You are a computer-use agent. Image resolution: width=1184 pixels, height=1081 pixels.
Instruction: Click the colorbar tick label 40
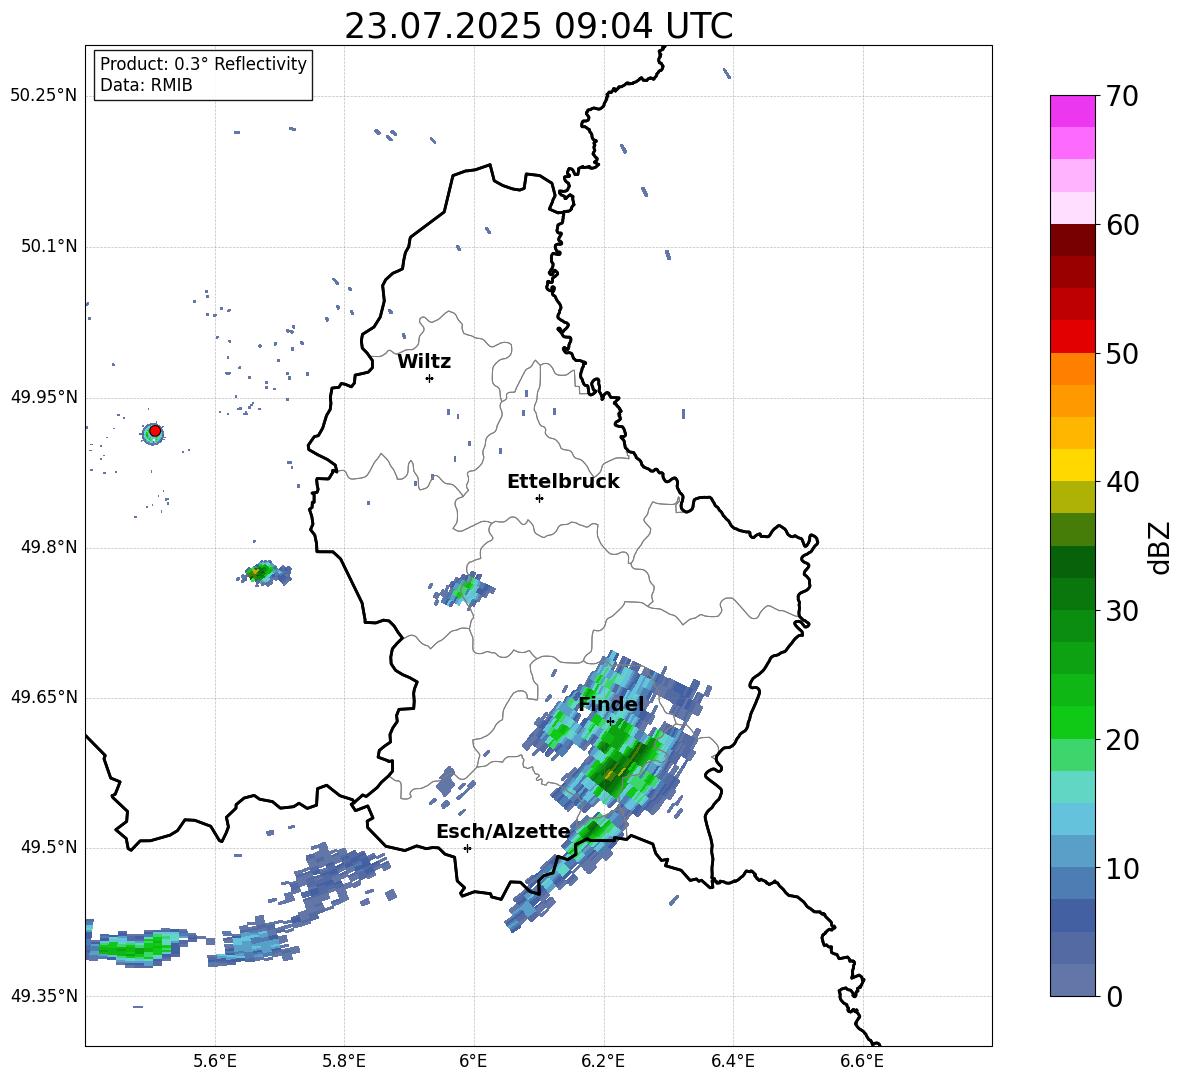point(1122,482)
